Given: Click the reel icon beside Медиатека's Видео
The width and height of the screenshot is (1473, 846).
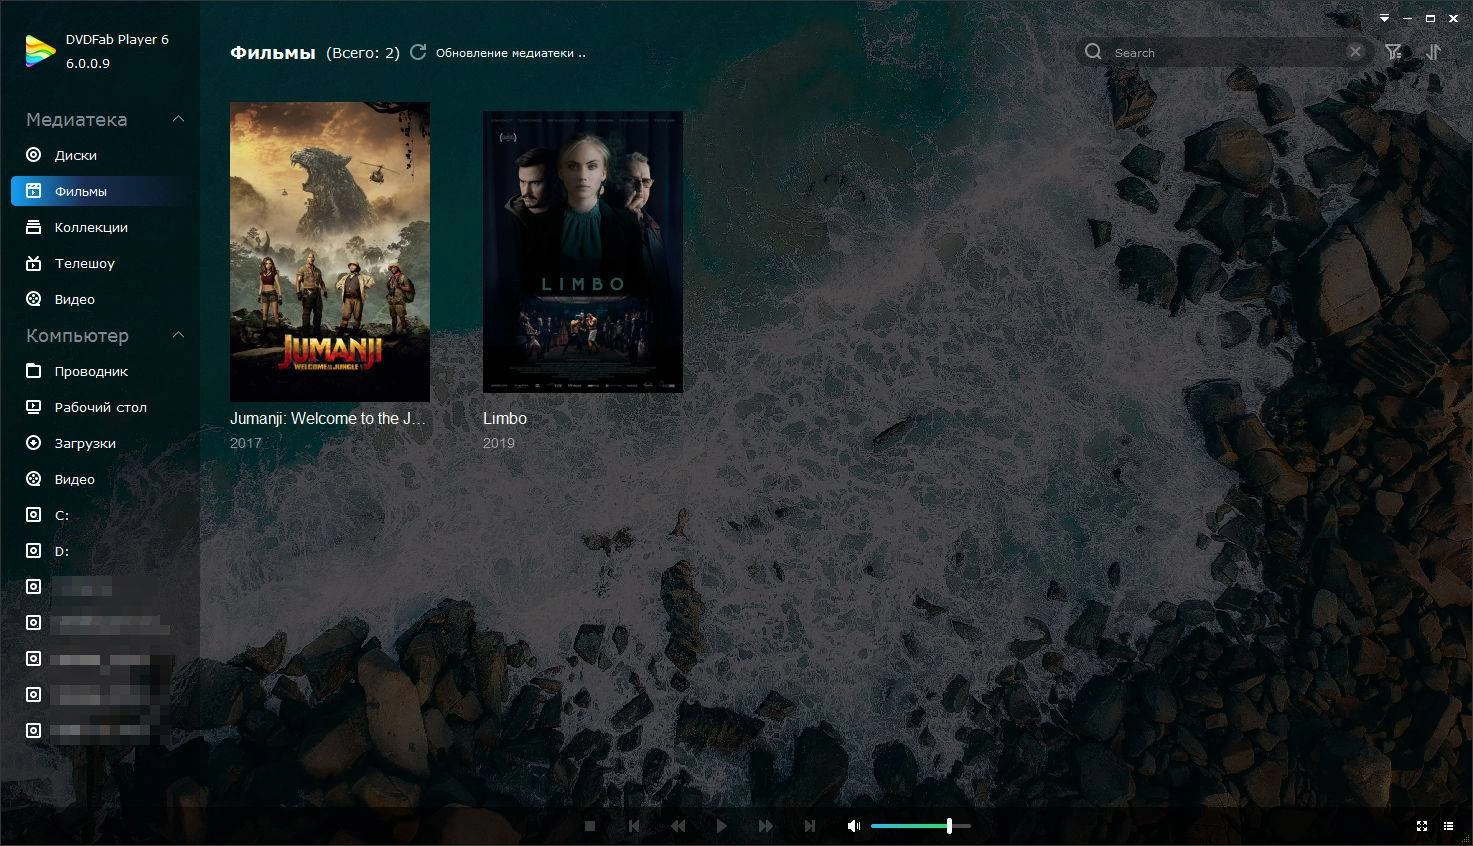Looking at the screenshot, I should (x=33, y=299).
